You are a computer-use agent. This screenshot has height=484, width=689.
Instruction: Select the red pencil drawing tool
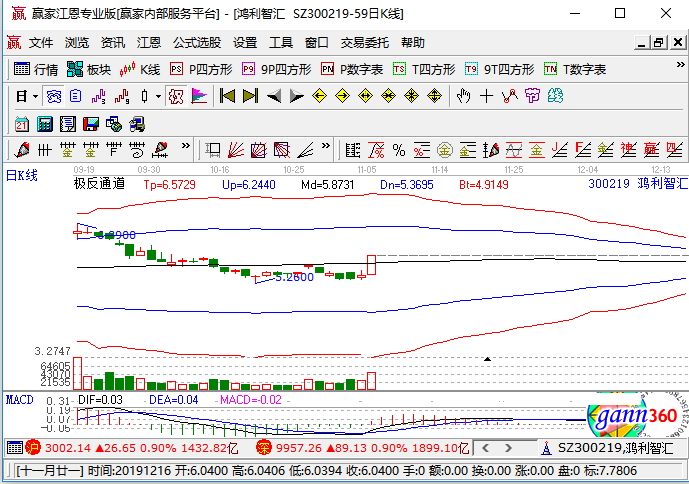(x=22, y=150)
